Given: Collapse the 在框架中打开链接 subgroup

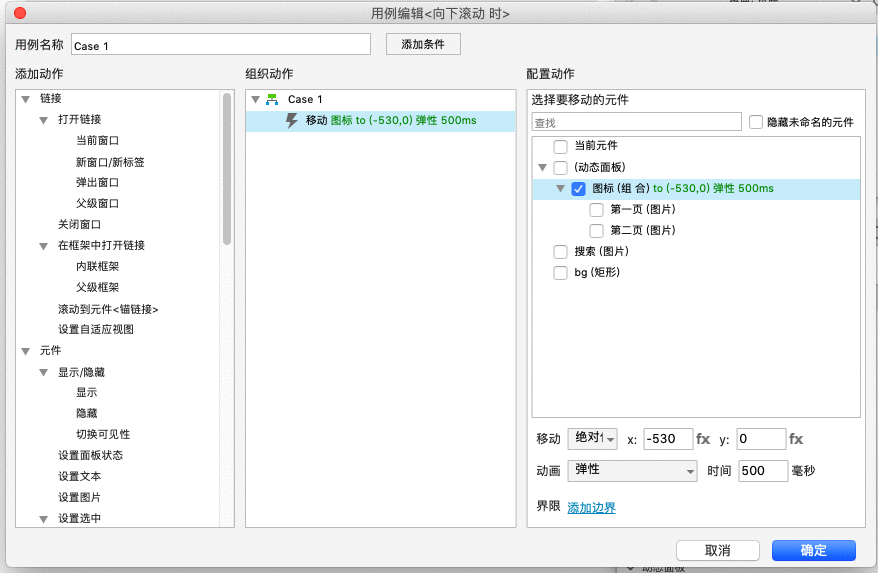Looking at the screenshot, I should click(x=43, y=246).
